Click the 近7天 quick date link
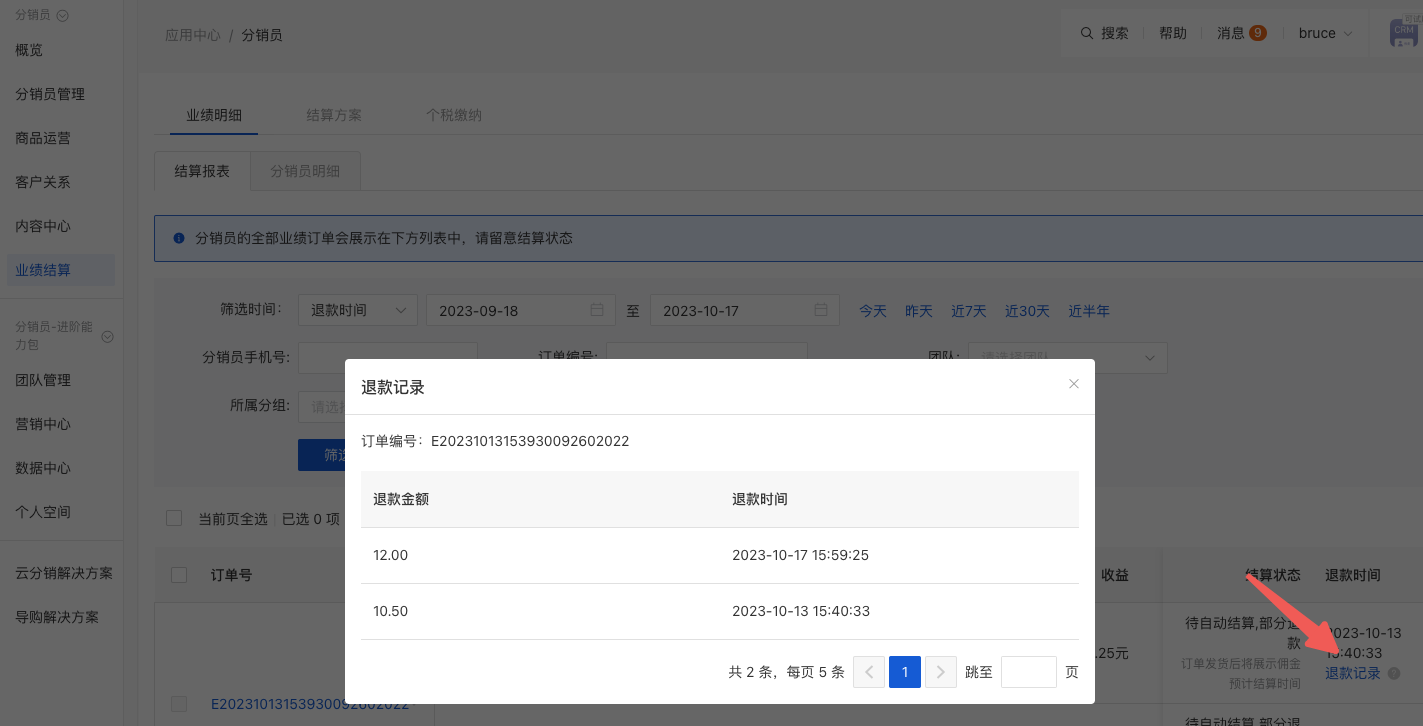Screen dimensions: 1423x726 point(969,311)
